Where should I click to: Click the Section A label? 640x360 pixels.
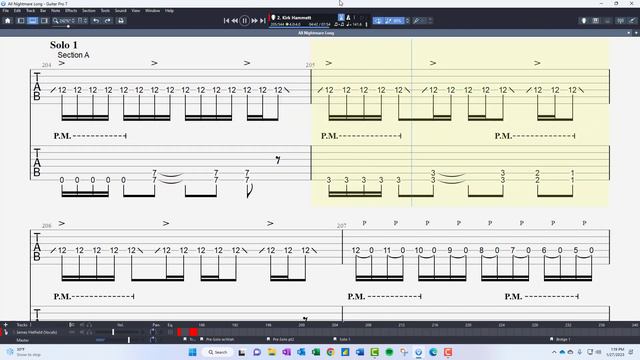click(73, 55)
